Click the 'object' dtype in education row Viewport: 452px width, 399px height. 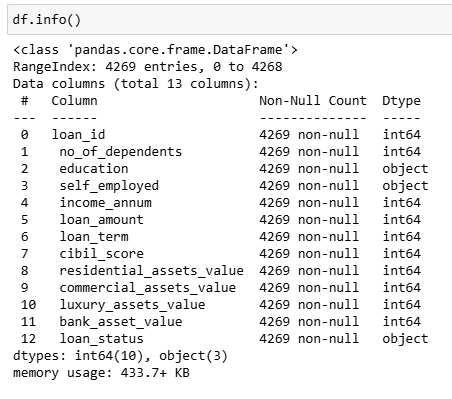pyautogui.click(x=405, y=169)
